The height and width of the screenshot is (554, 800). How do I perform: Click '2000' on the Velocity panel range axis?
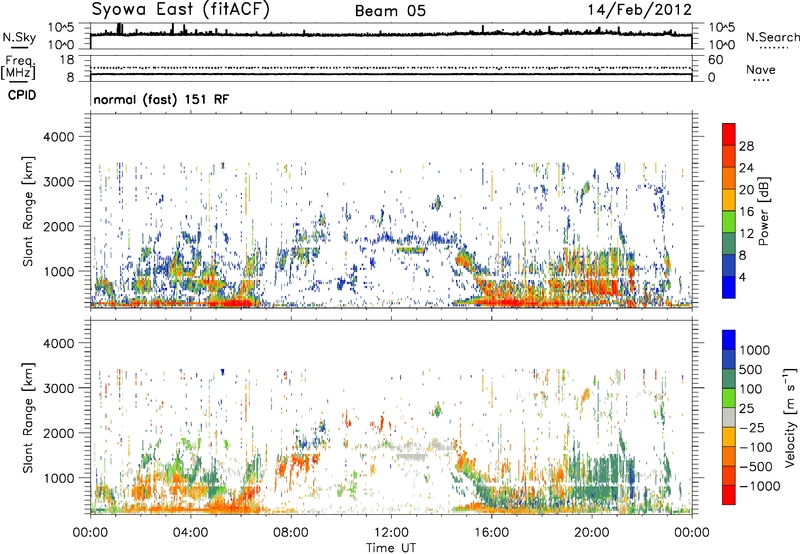[x=59, y=434]
